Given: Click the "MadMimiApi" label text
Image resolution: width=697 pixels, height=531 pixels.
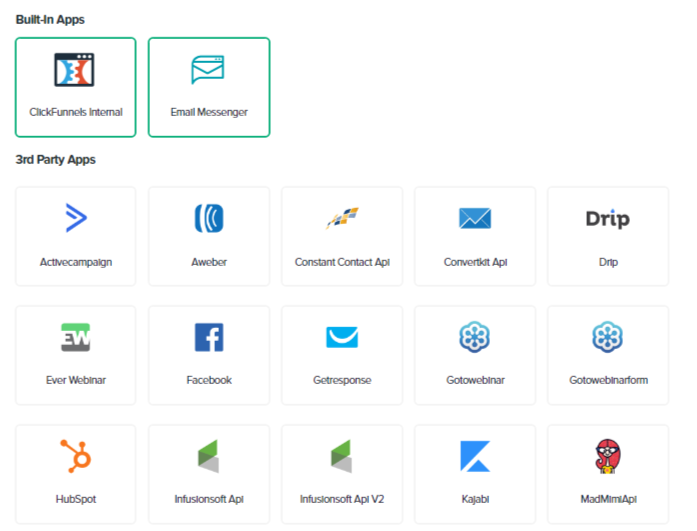Looking at the screenshot, I should [x=609, y=499].
